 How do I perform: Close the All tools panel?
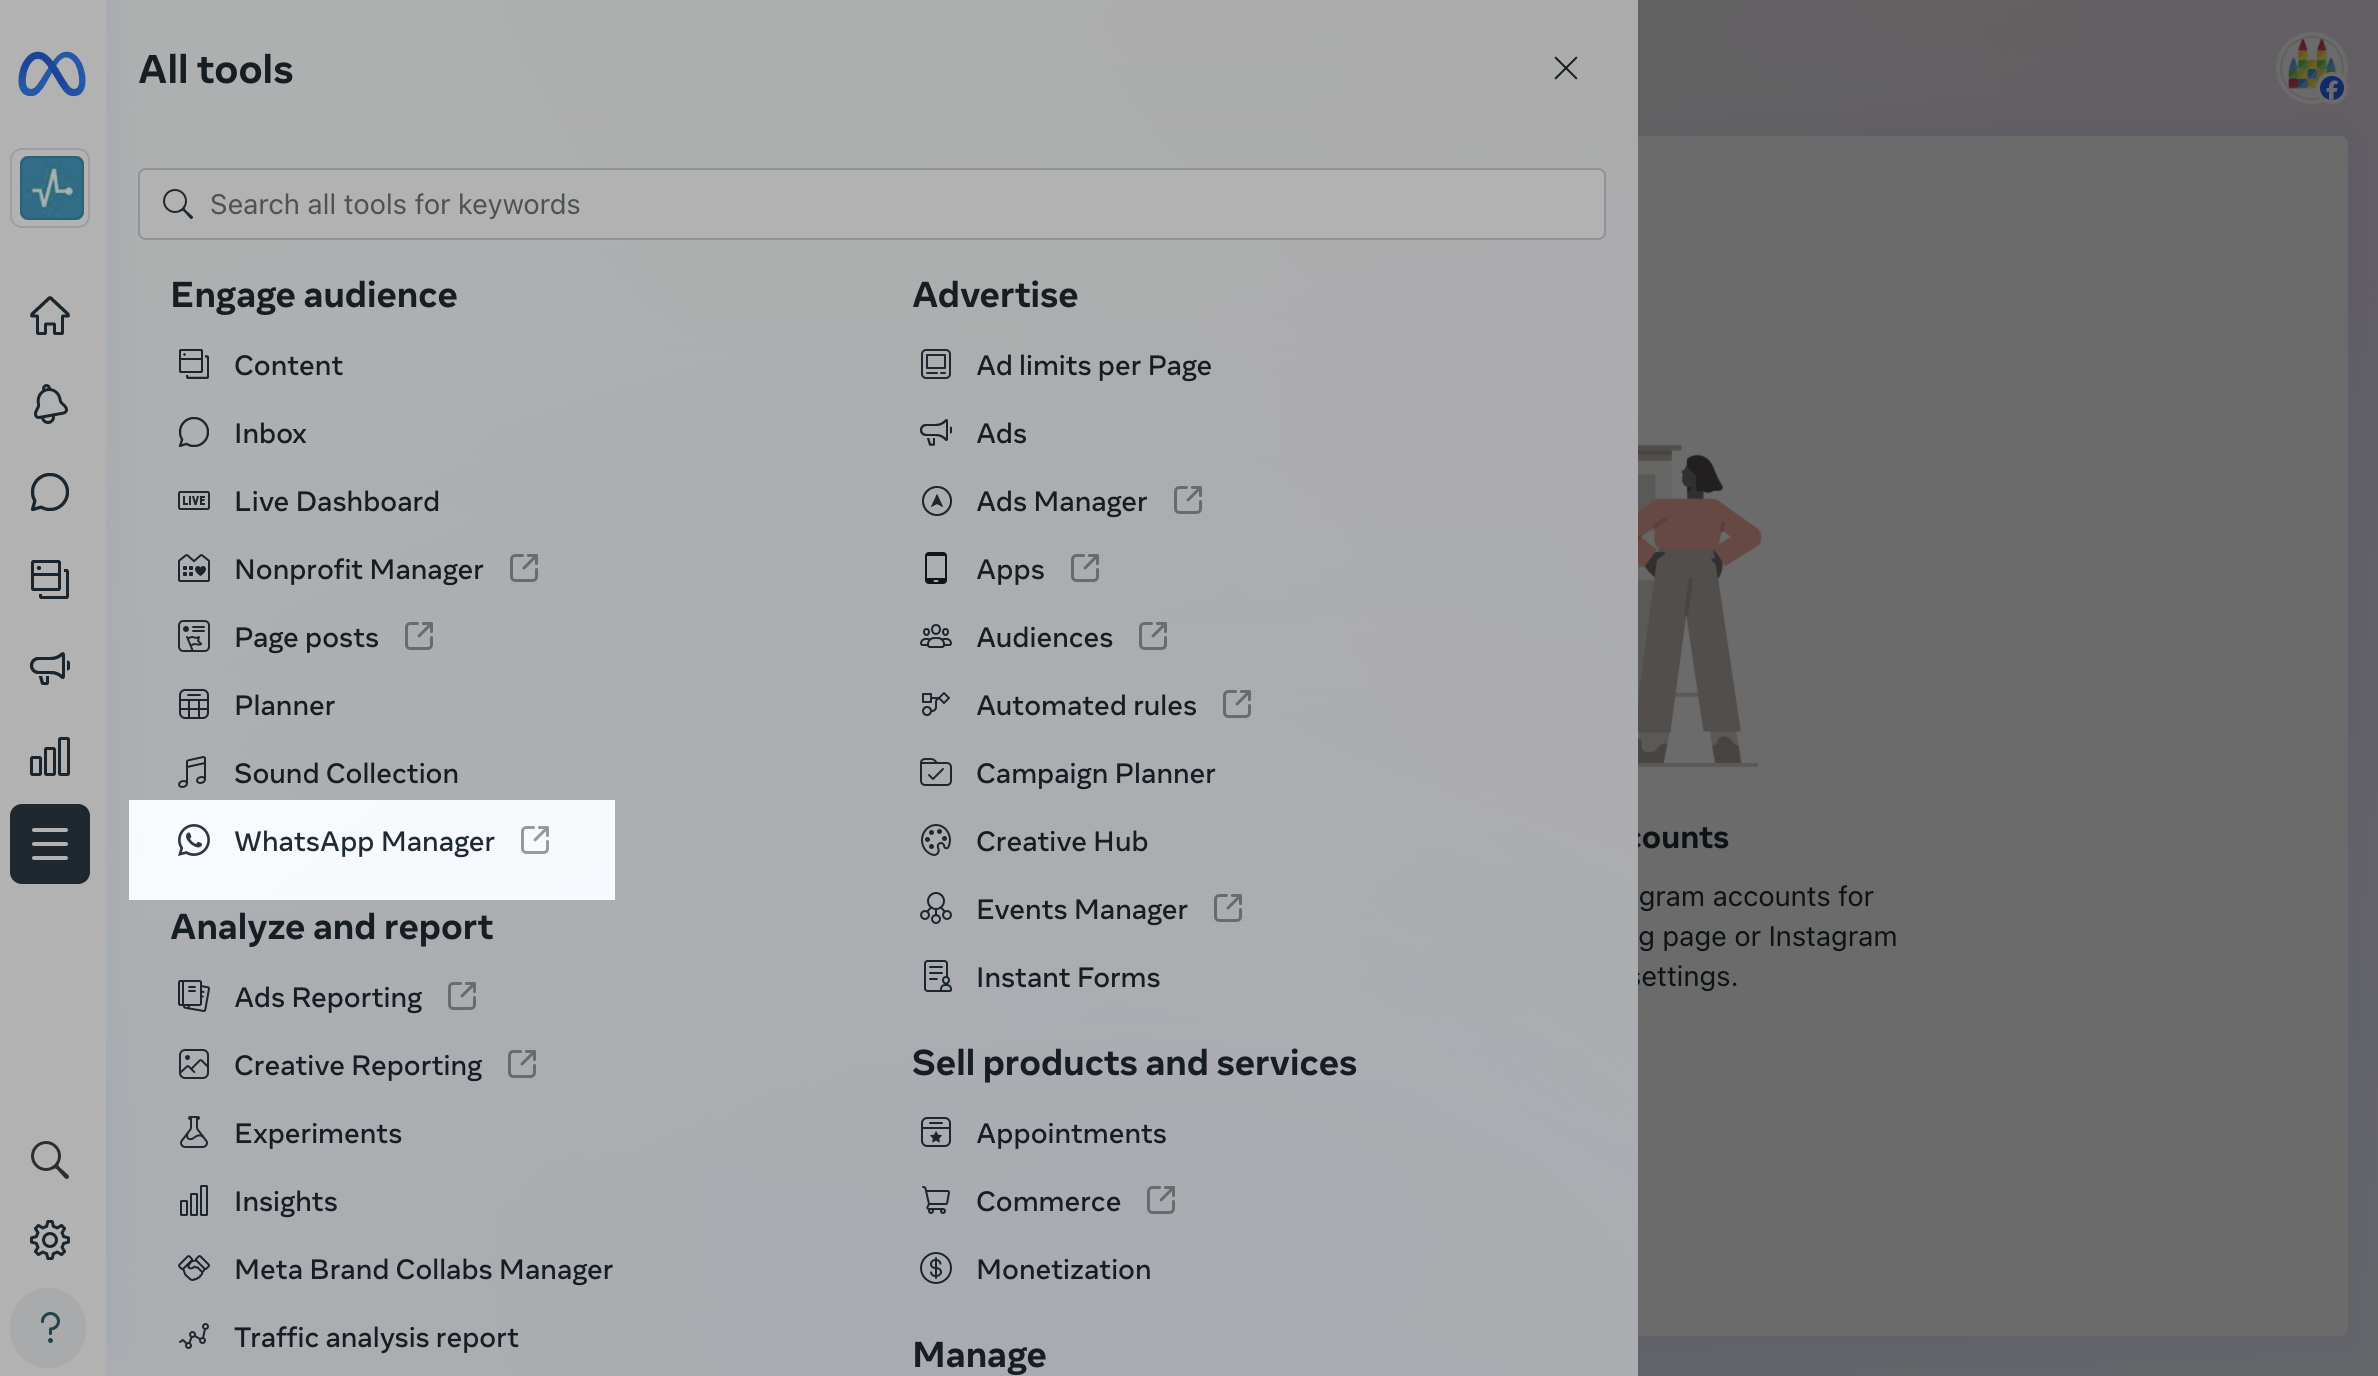[1566, 68]
